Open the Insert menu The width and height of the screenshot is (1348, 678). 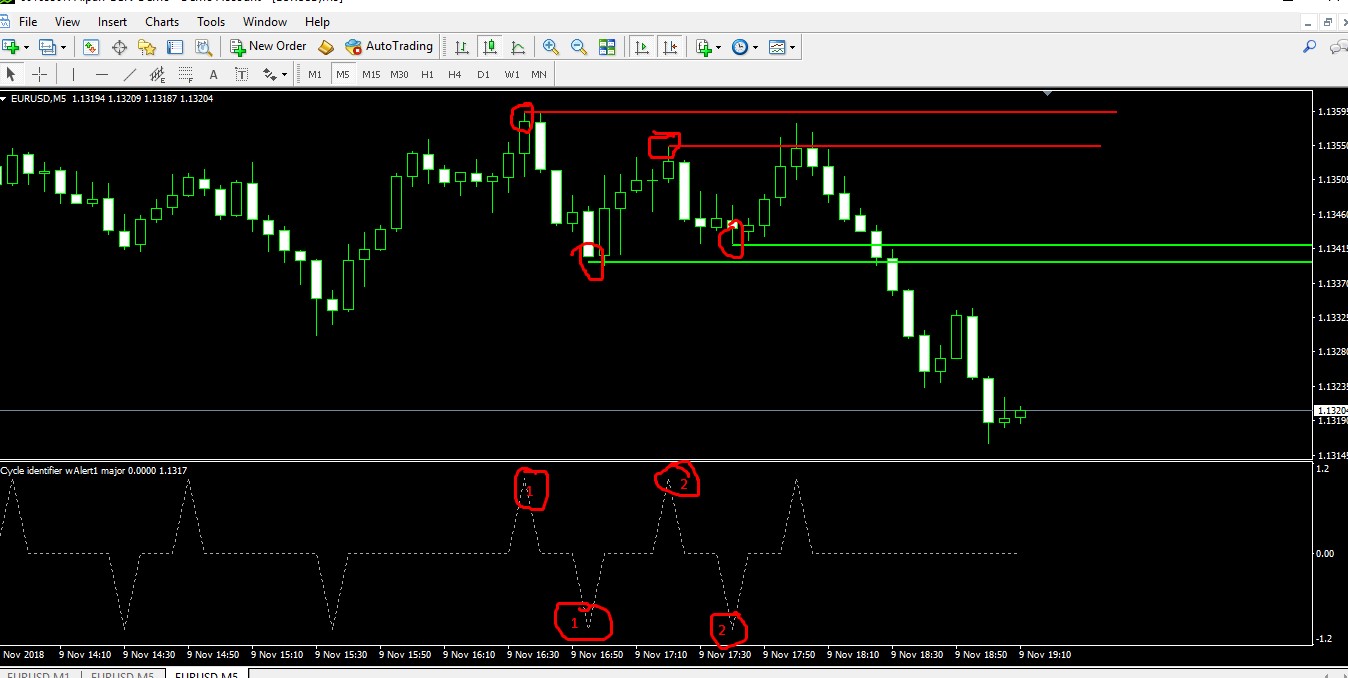pos(112,21)
